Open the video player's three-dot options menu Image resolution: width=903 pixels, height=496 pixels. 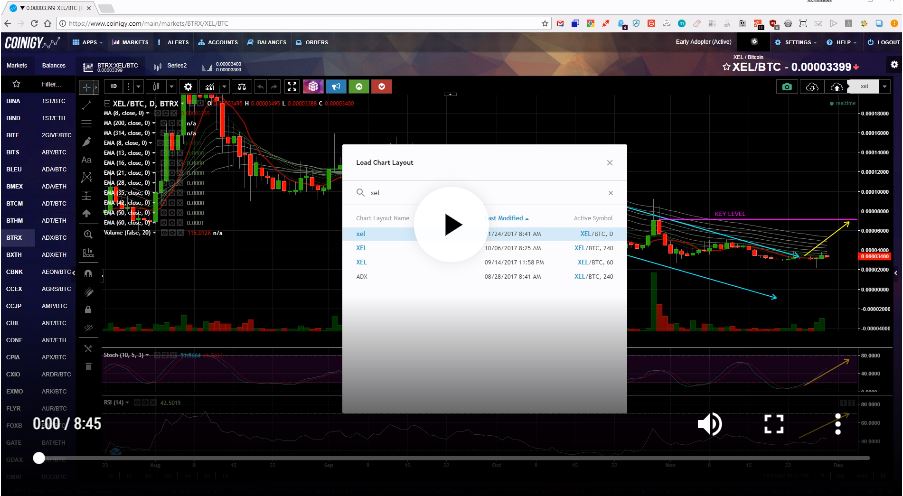click(838, 424)
